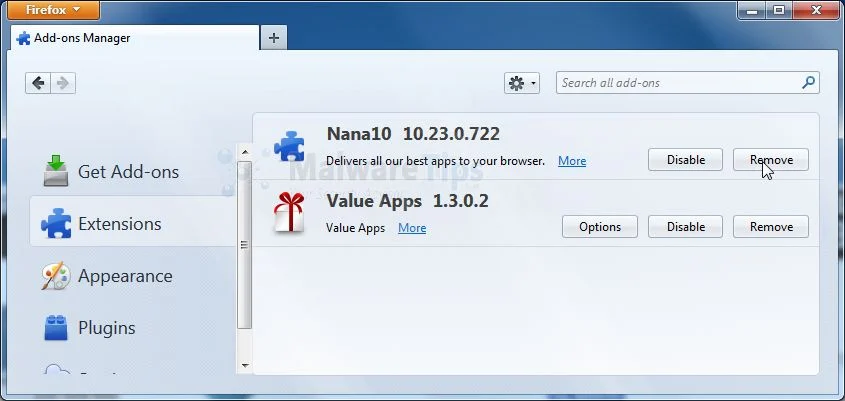Select the Add-ons Manager tab
The width and height of the screenshot is (845, 401).
point(135,38)
